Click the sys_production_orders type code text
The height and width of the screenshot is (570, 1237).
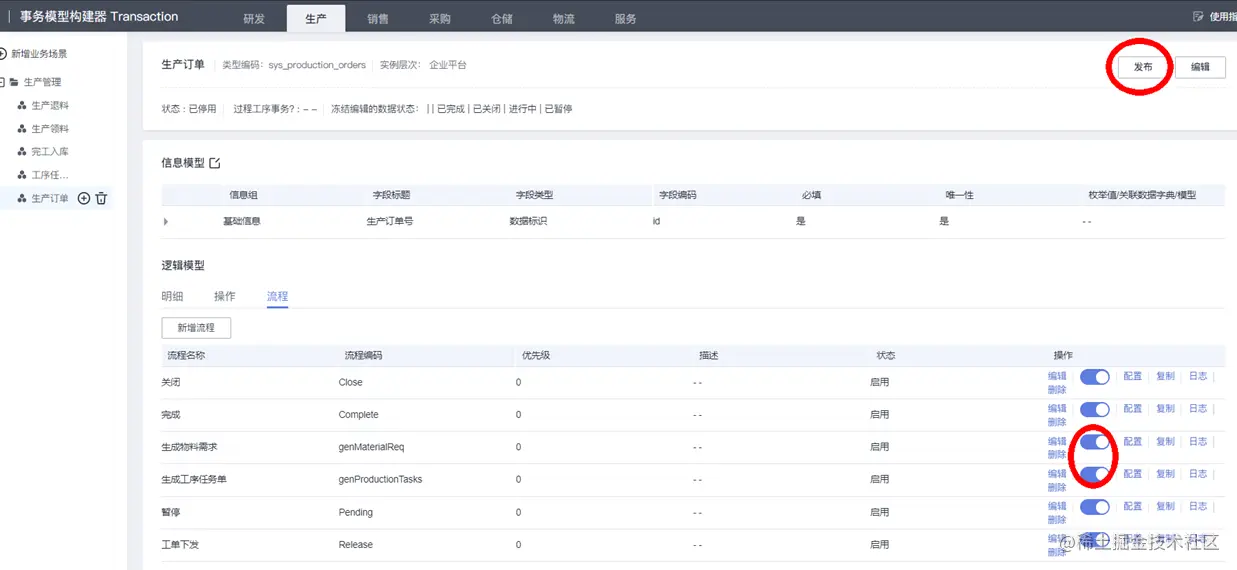(x=318, y=65)
